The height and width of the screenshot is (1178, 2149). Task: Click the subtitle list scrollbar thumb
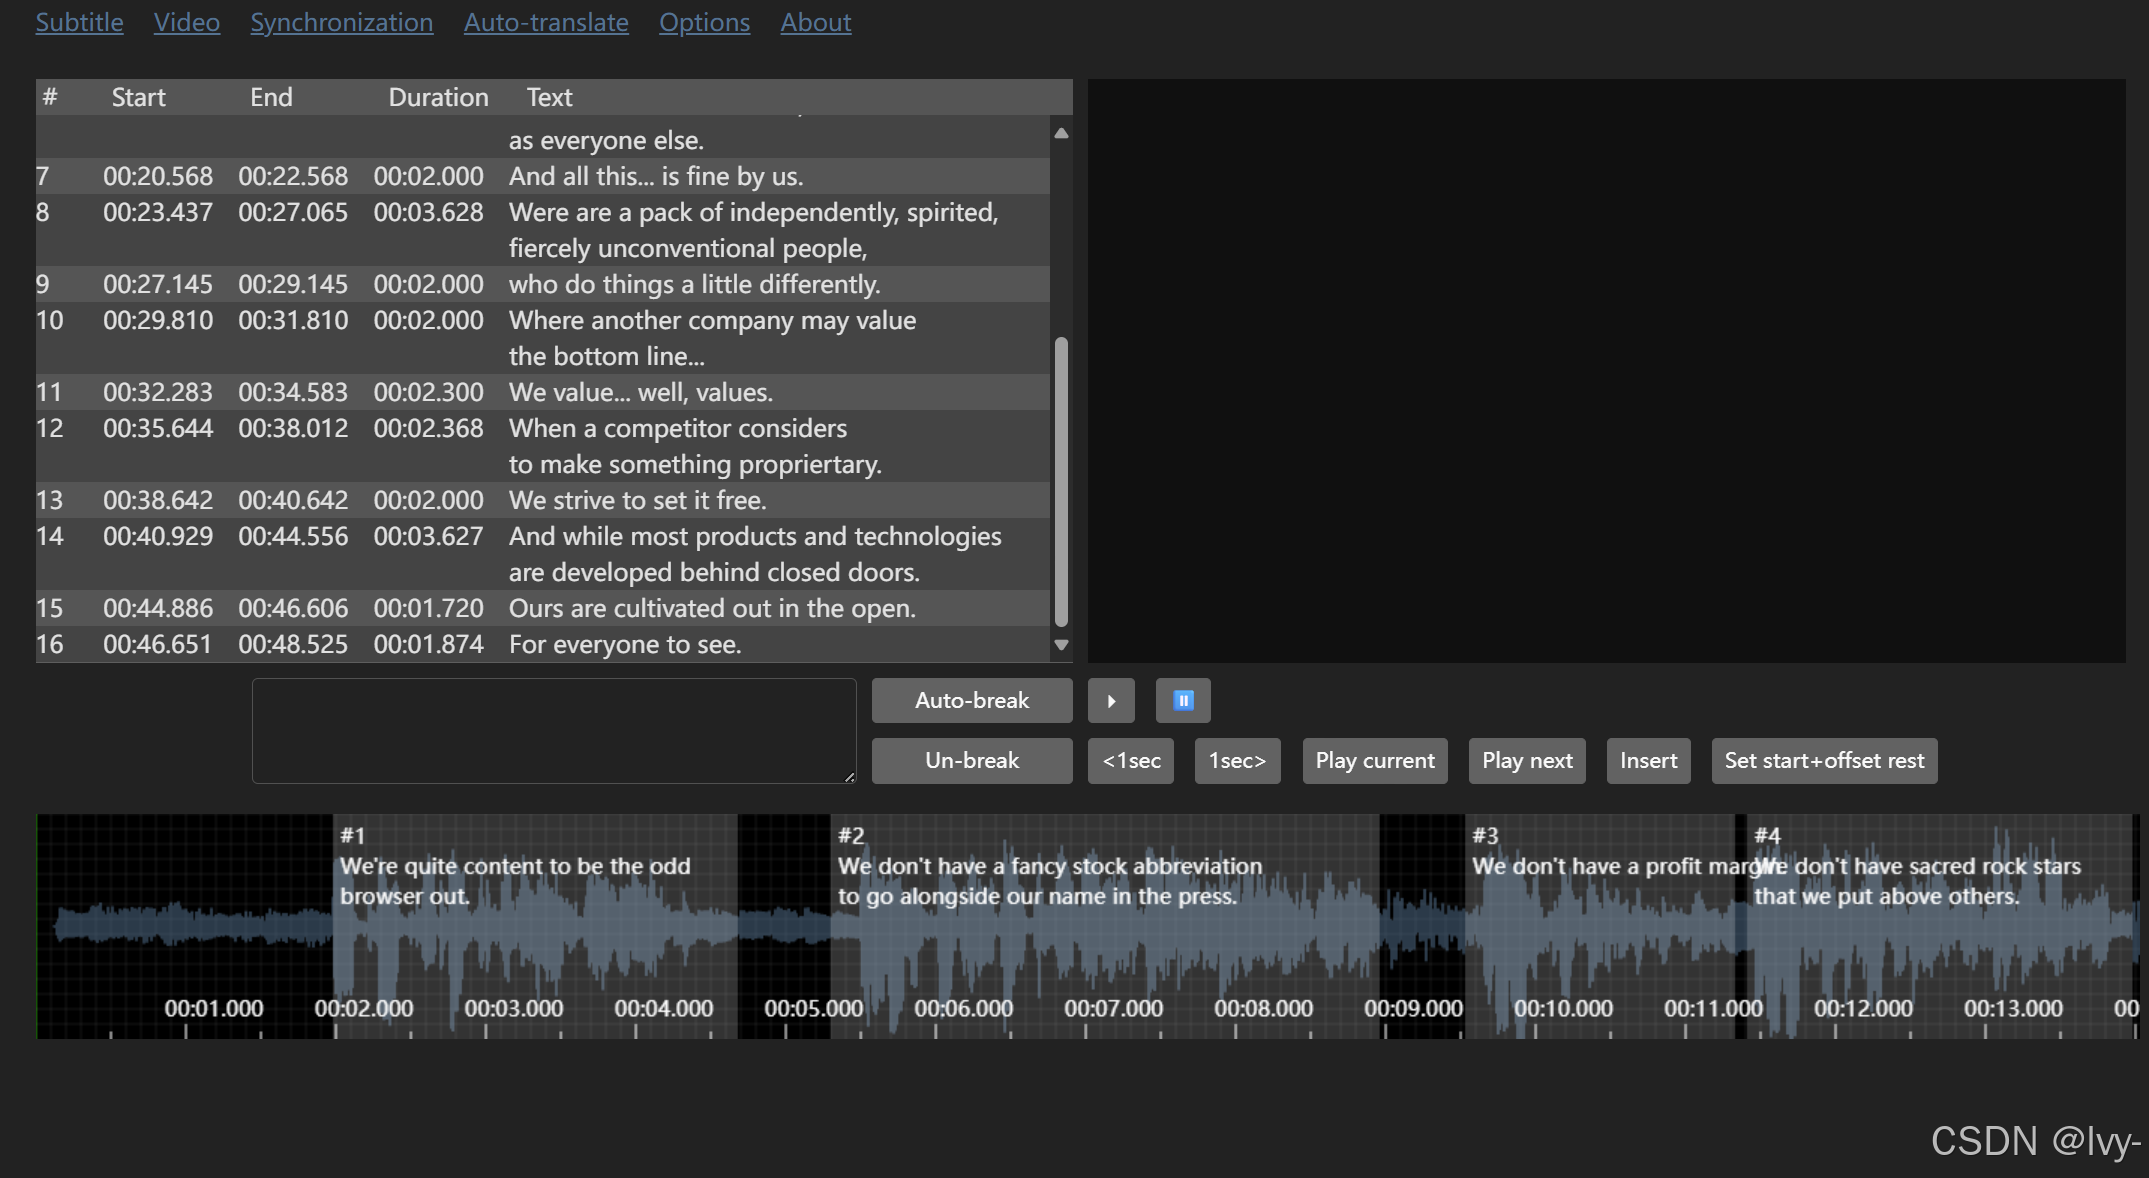(x=1061, y=480)
